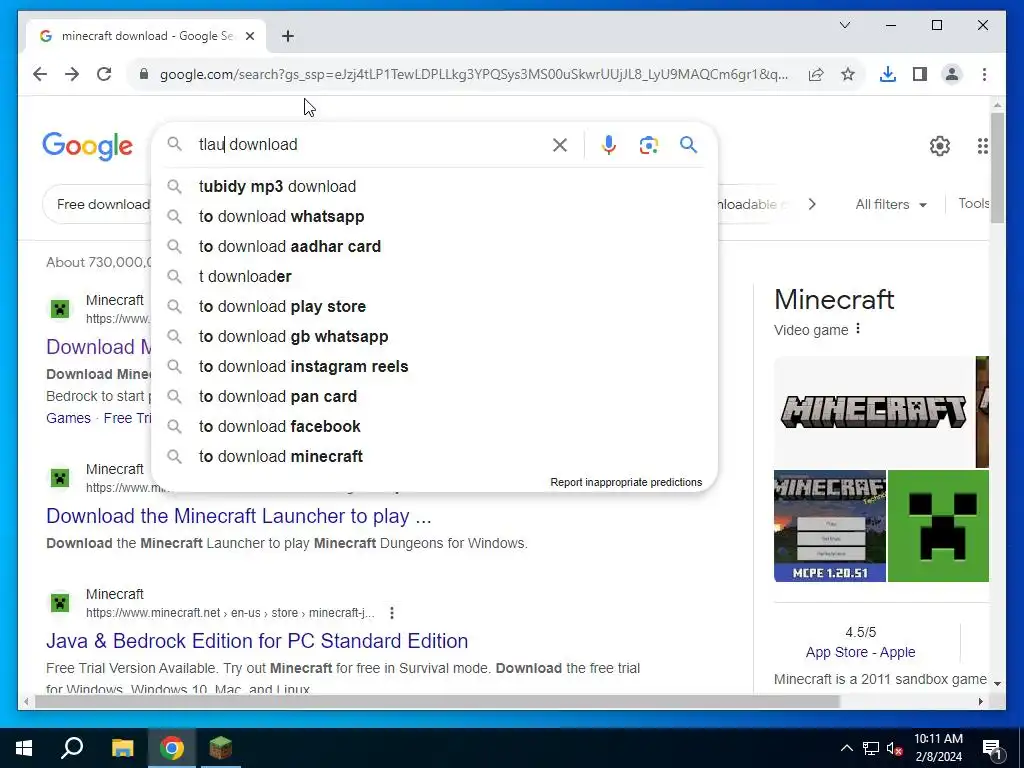1024x768 pixels.
Task: Select suggestion to download instagram reels
Action: pyautogui.click(x=434, y=367)
